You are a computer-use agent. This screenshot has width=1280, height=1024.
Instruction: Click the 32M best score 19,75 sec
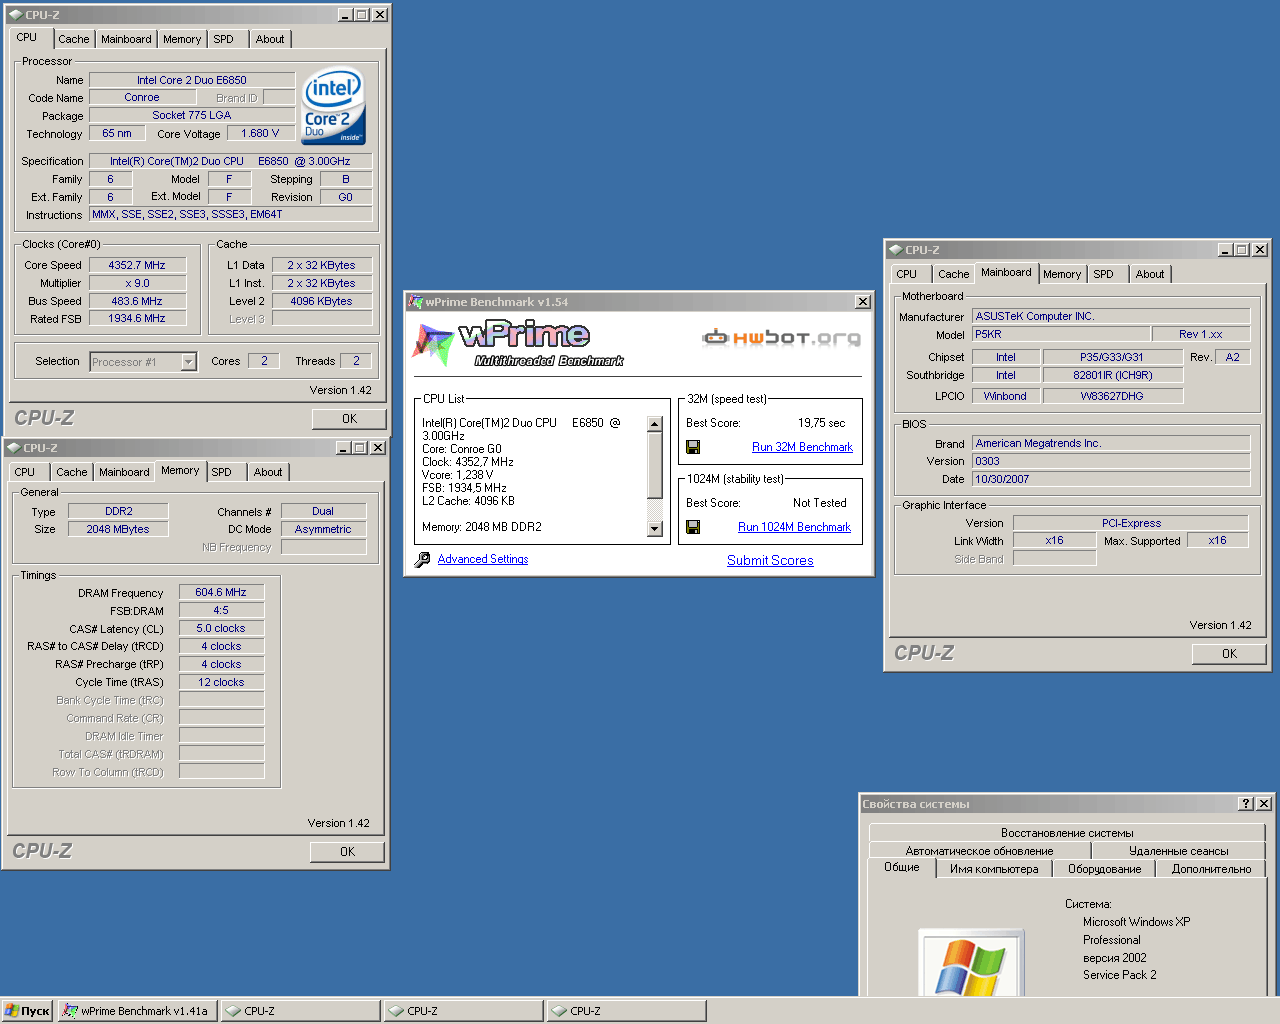point(821,423)
